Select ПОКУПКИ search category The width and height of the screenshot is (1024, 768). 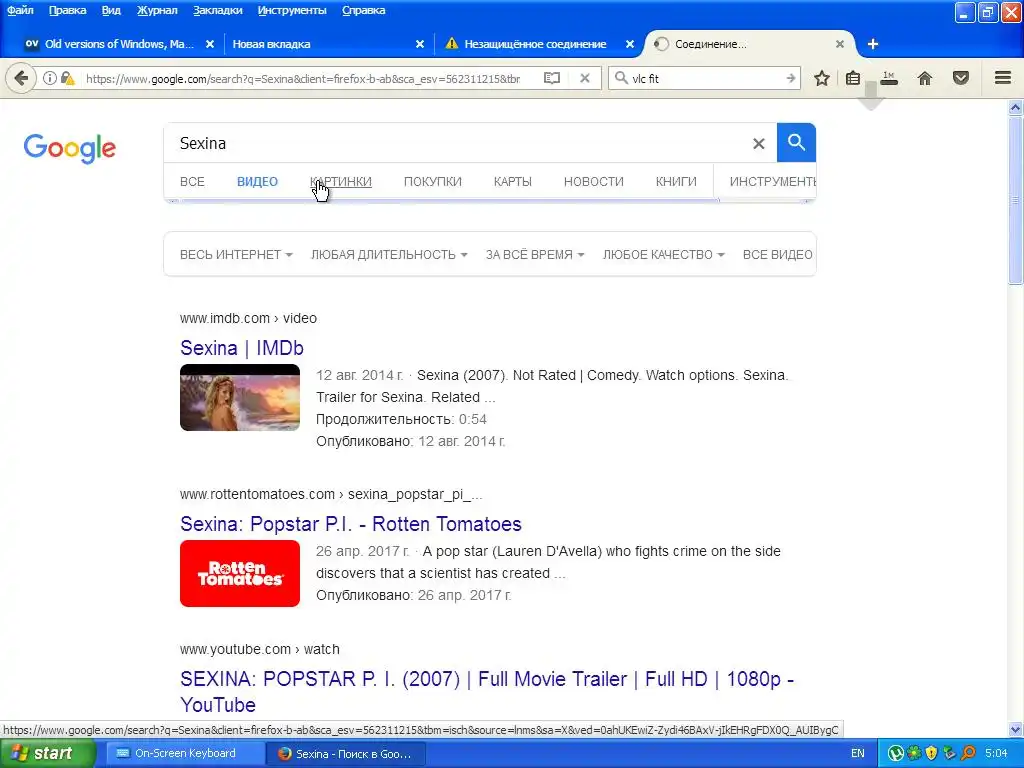point(432,182)
